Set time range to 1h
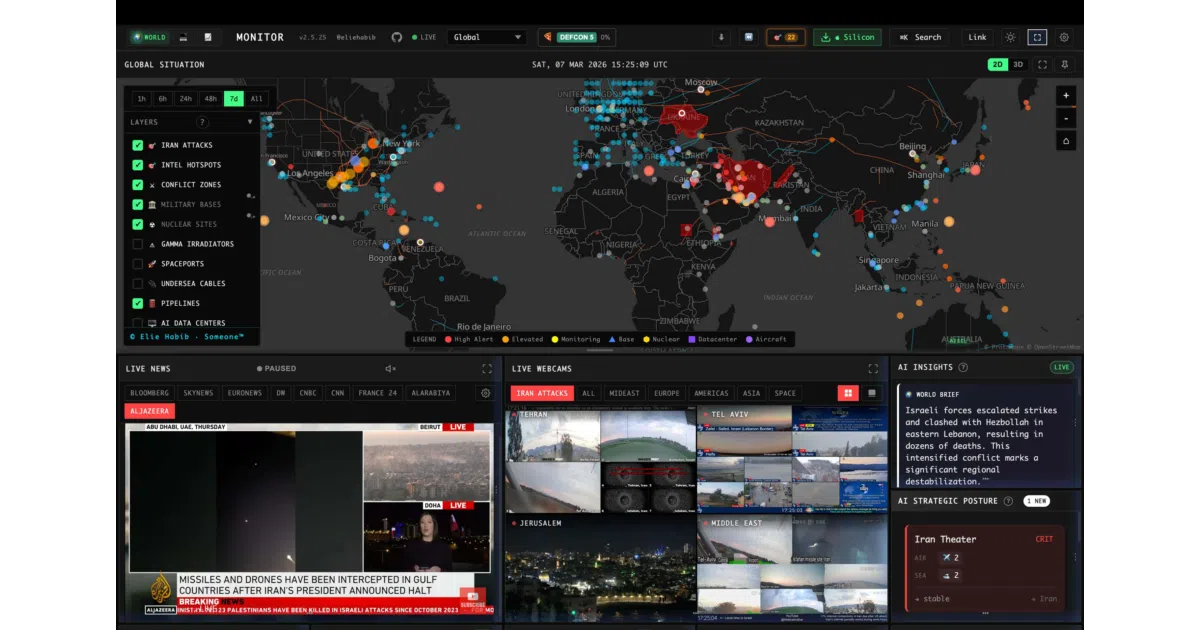Image resolution: width=1200 pixels, height=630 pixels. (x=141, y=98)
